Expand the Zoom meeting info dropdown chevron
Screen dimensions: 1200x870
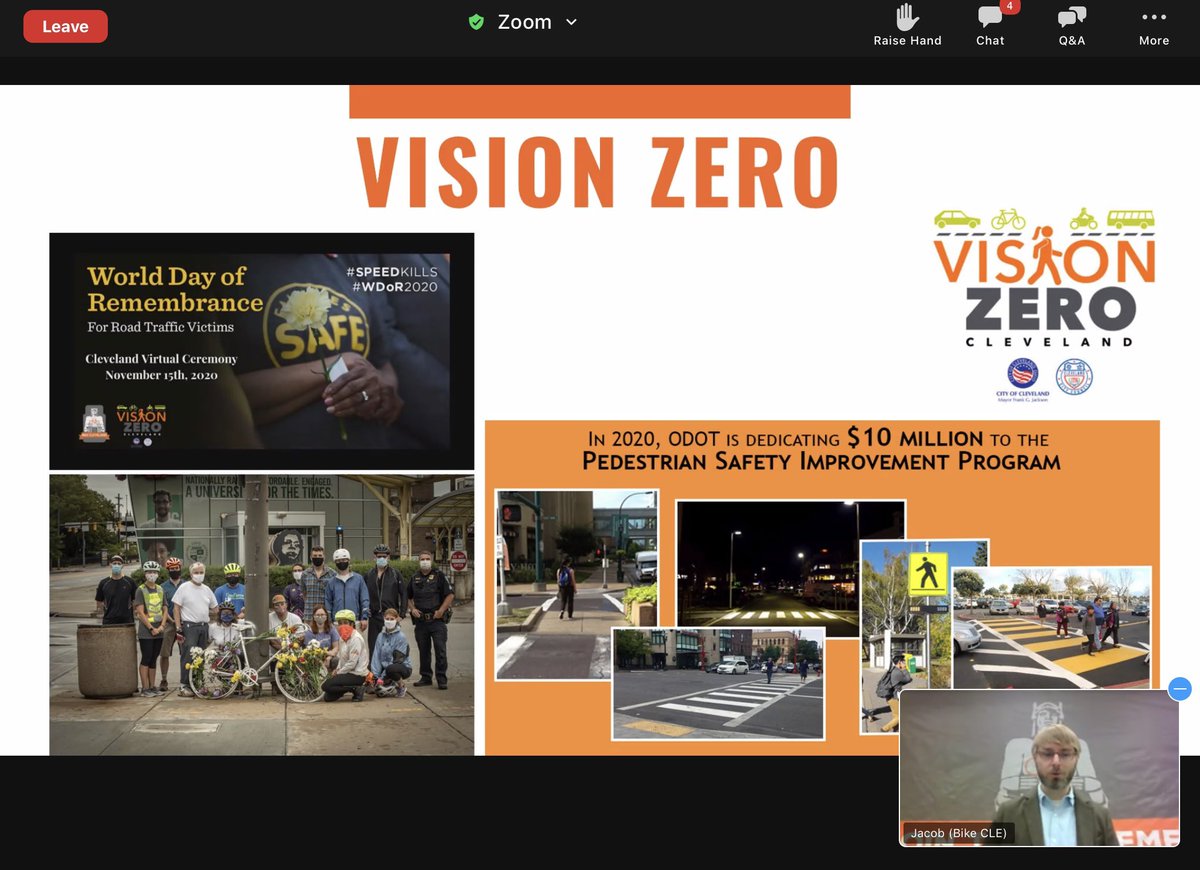point(571,22)
